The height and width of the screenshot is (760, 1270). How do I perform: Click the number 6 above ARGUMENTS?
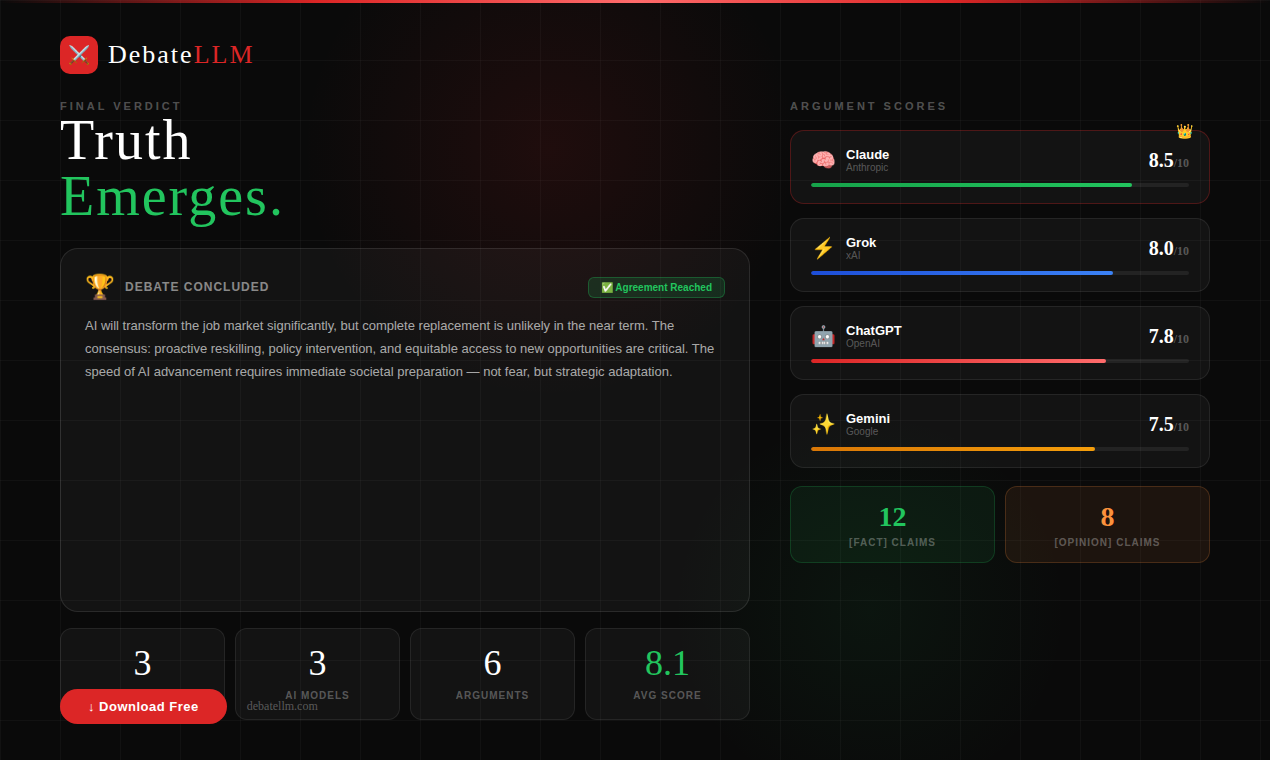click(x=492, y=664)
